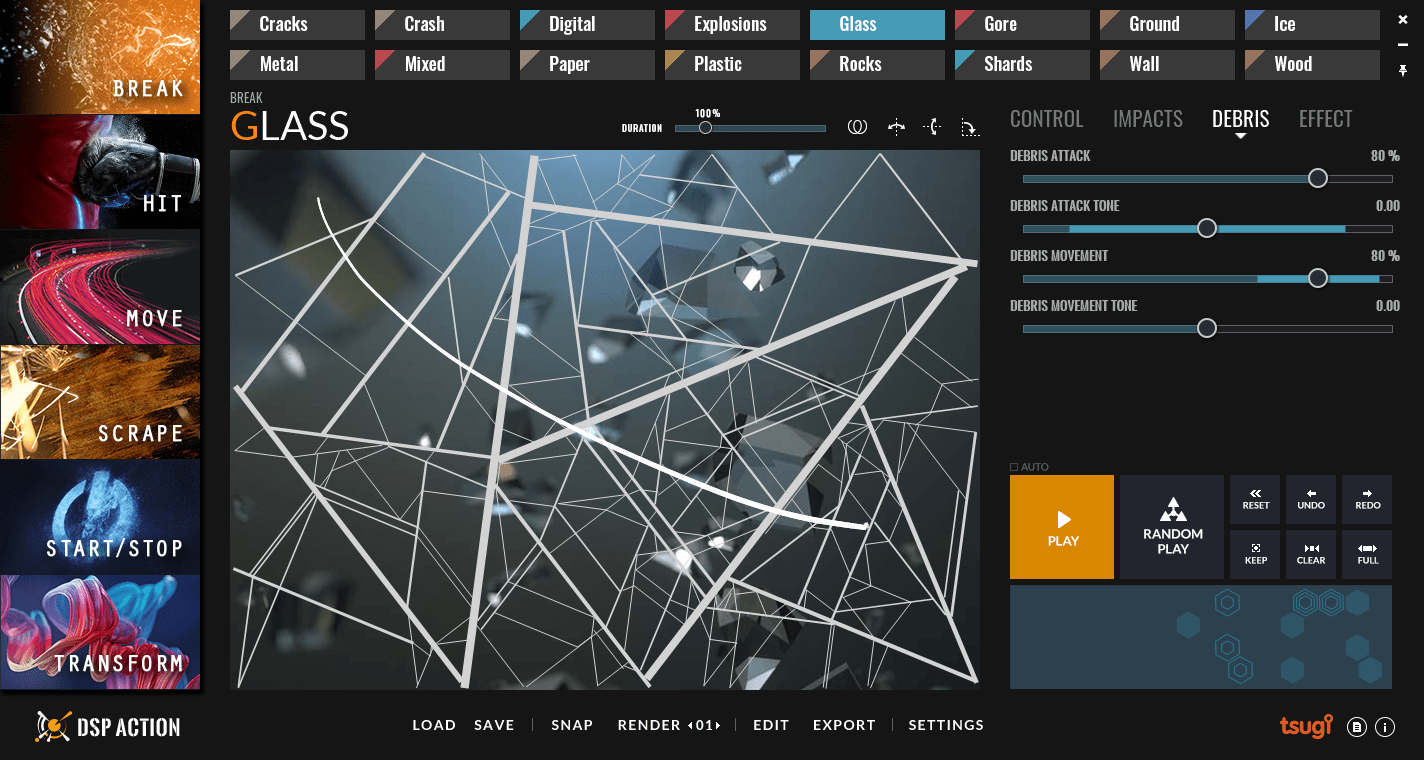Trigger RANDOM PLAY generation
Screen dimensions: 1424x760
tap(1170, 527)
